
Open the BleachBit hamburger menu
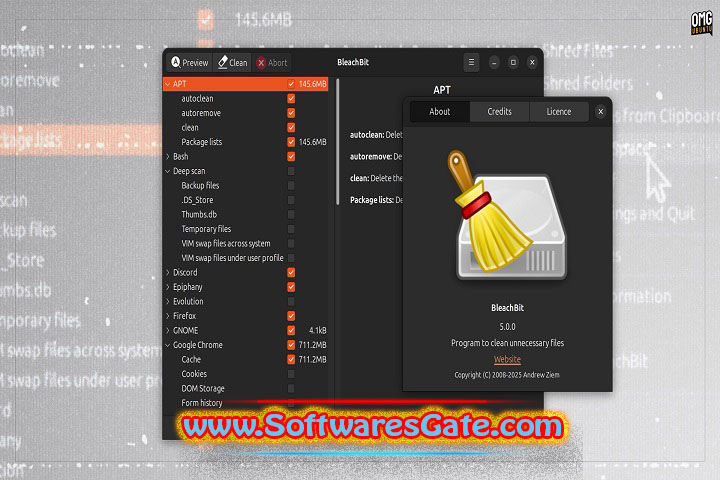point(471,62)
